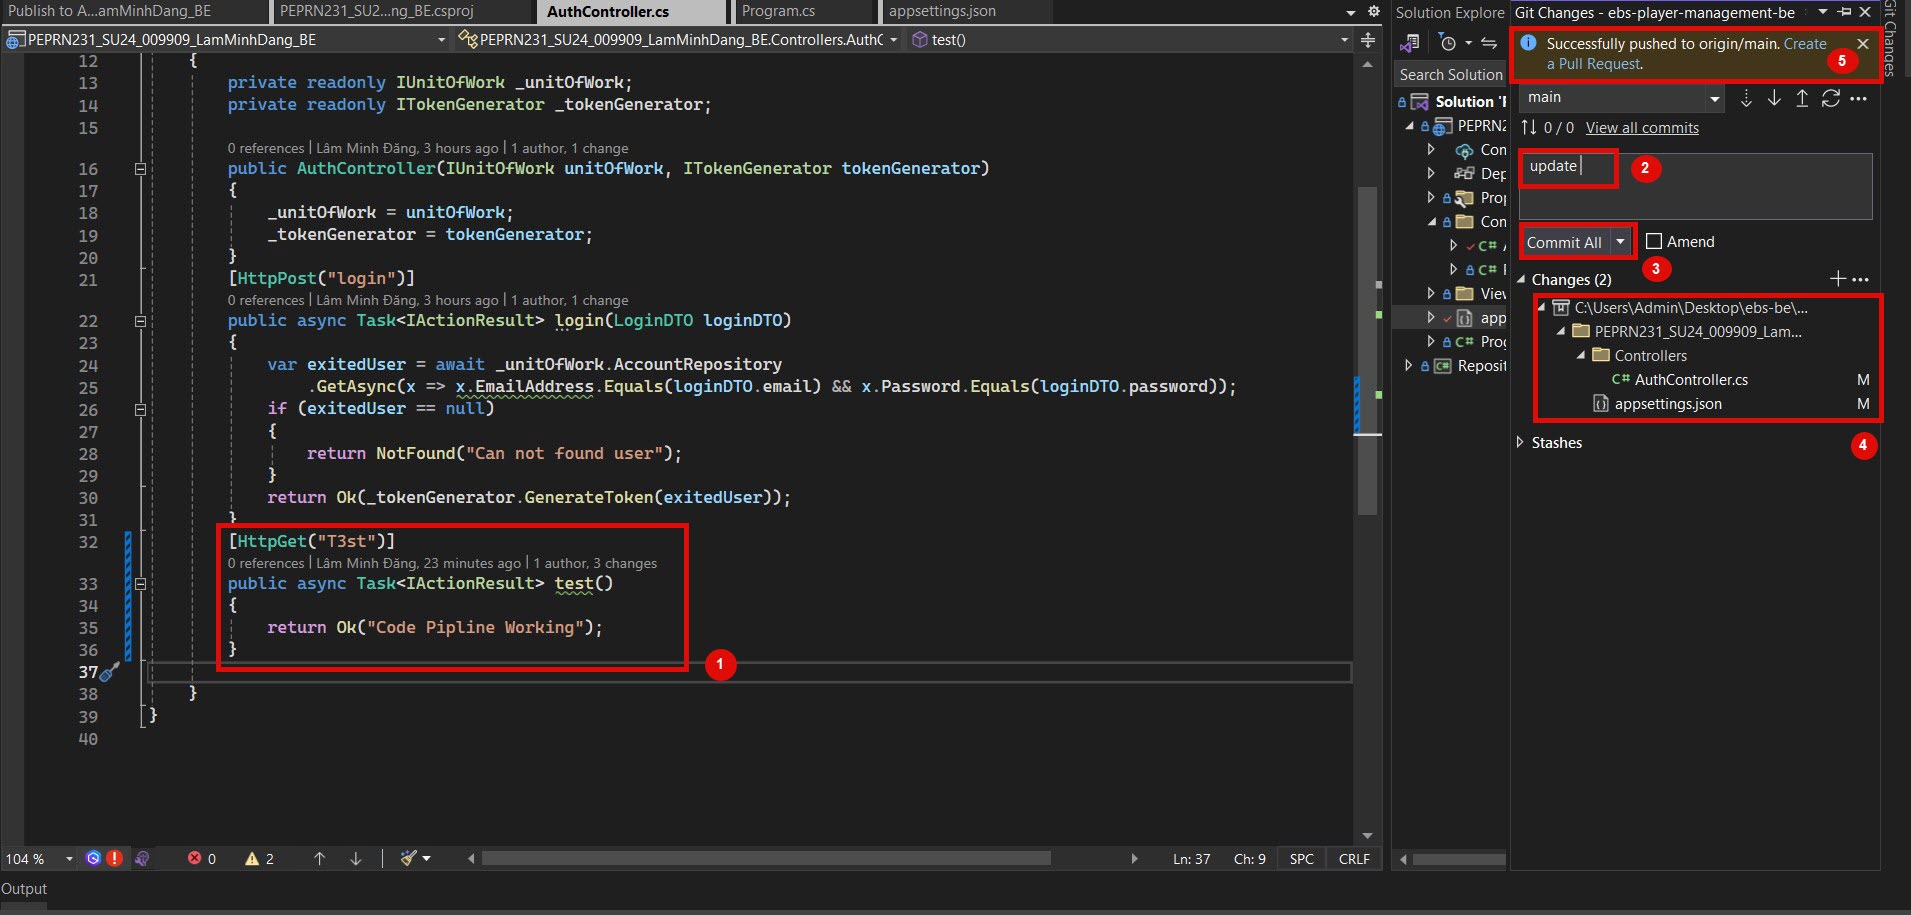Click the blue IntelliCode indicator icon

[93, 858]
